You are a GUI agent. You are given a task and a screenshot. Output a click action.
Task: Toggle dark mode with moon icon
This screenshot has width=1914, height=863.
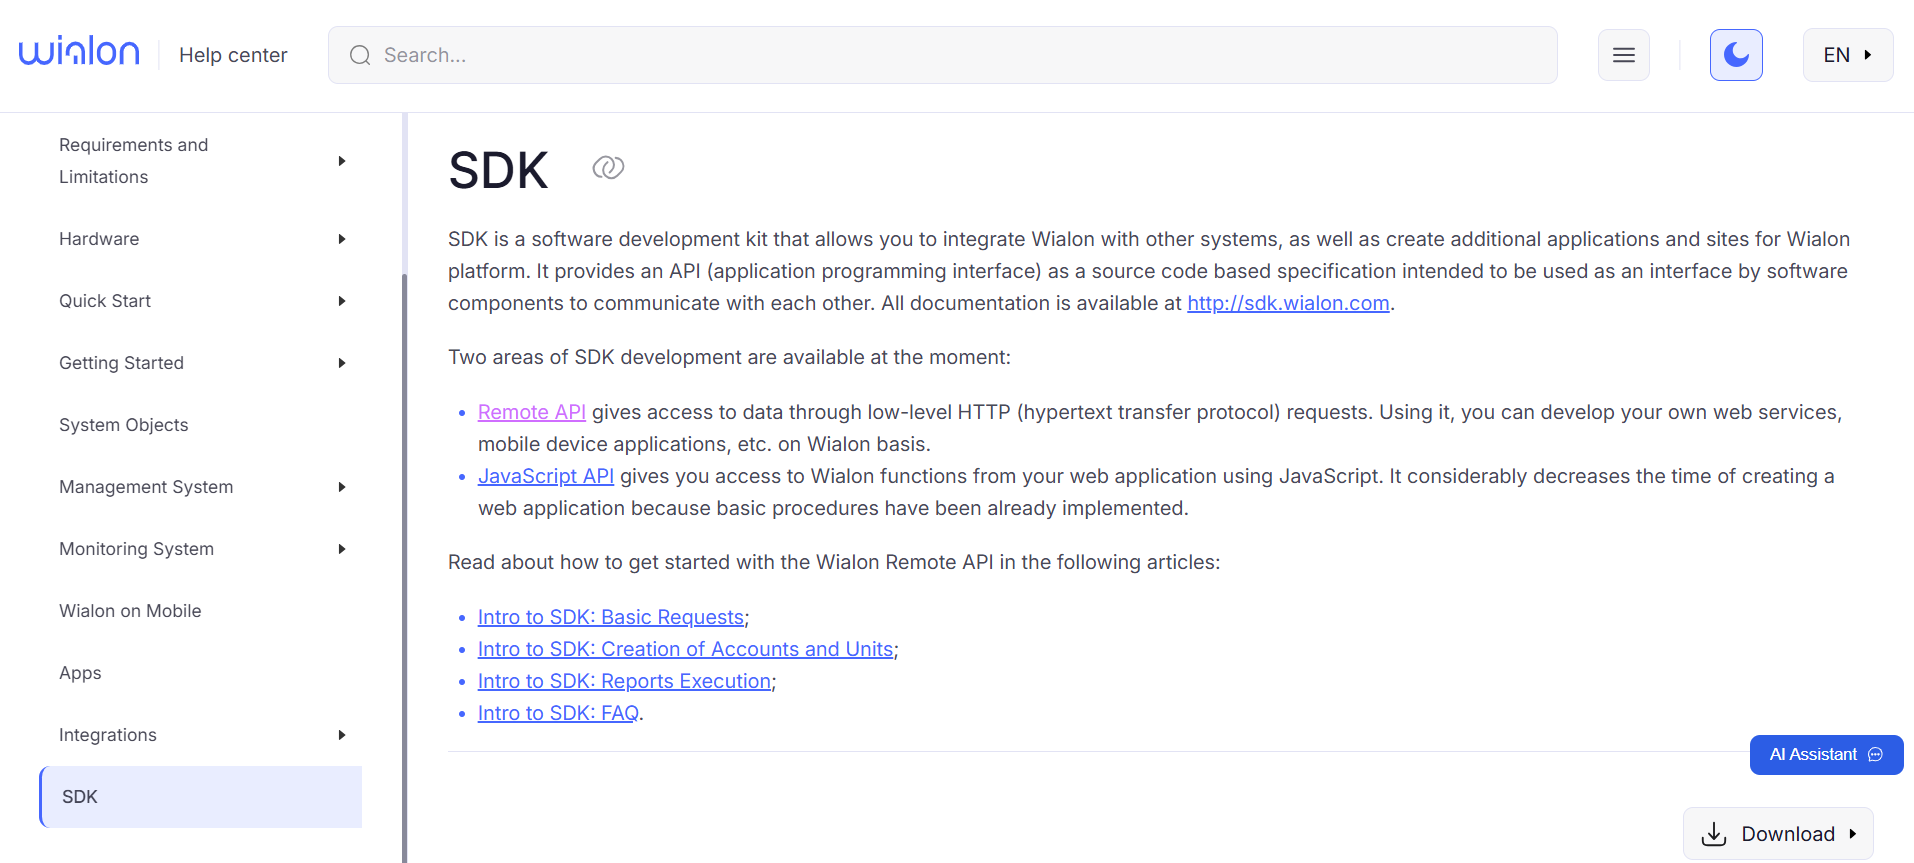pyautogui.click(x=1735, y=55)
